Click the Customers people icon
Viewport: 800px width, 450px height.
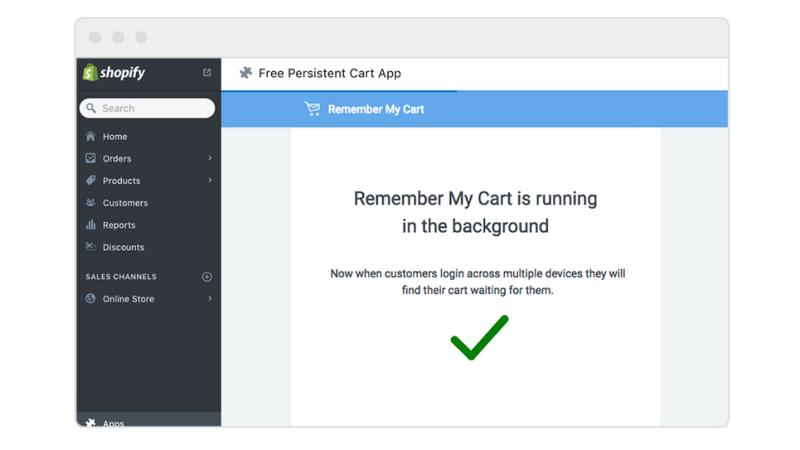[x=91, y=203]
